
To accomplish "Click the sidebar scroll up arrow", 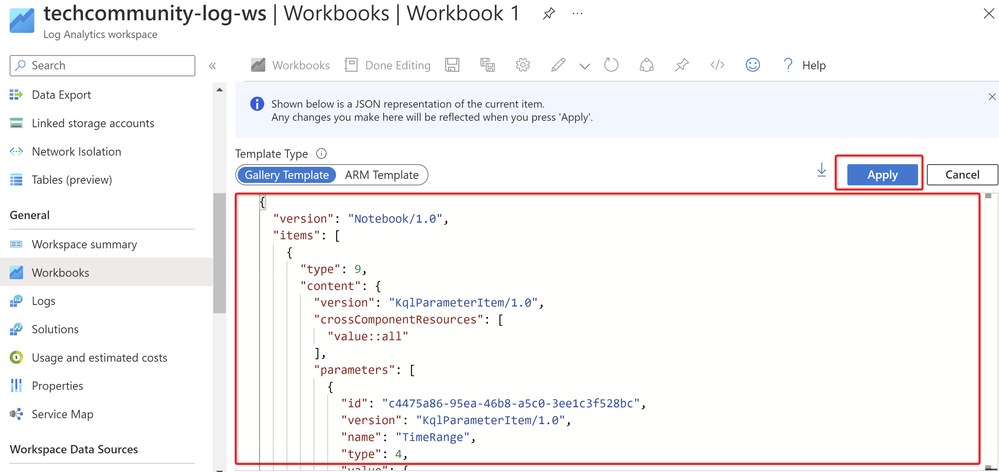I will (x=220, y=90).
